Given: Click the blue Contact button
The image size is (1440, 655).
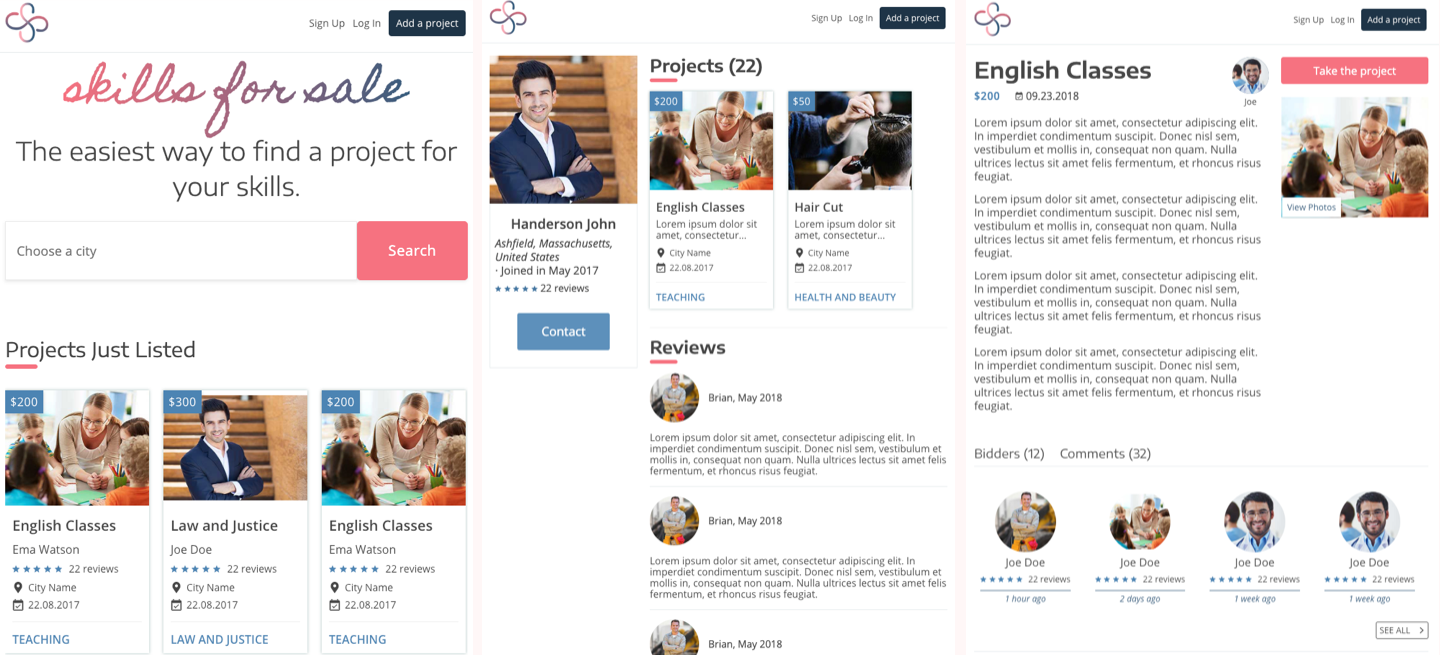Looking at the screenshot, I should pyautogui.click(x=563, y=332).
